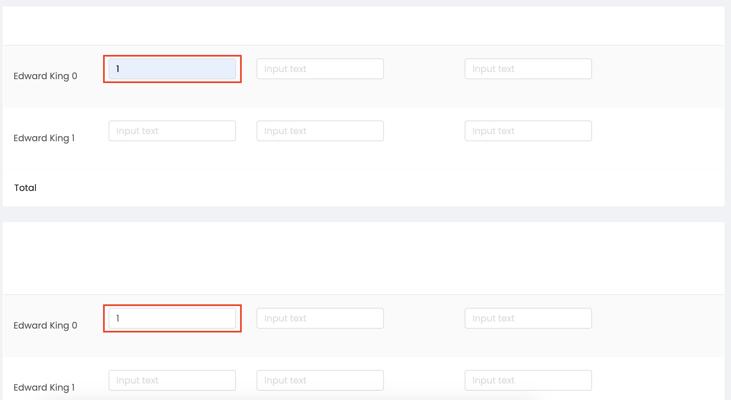Select bottom table's Edward King 0 third input

pyautogui.click(x=528, y=319)
